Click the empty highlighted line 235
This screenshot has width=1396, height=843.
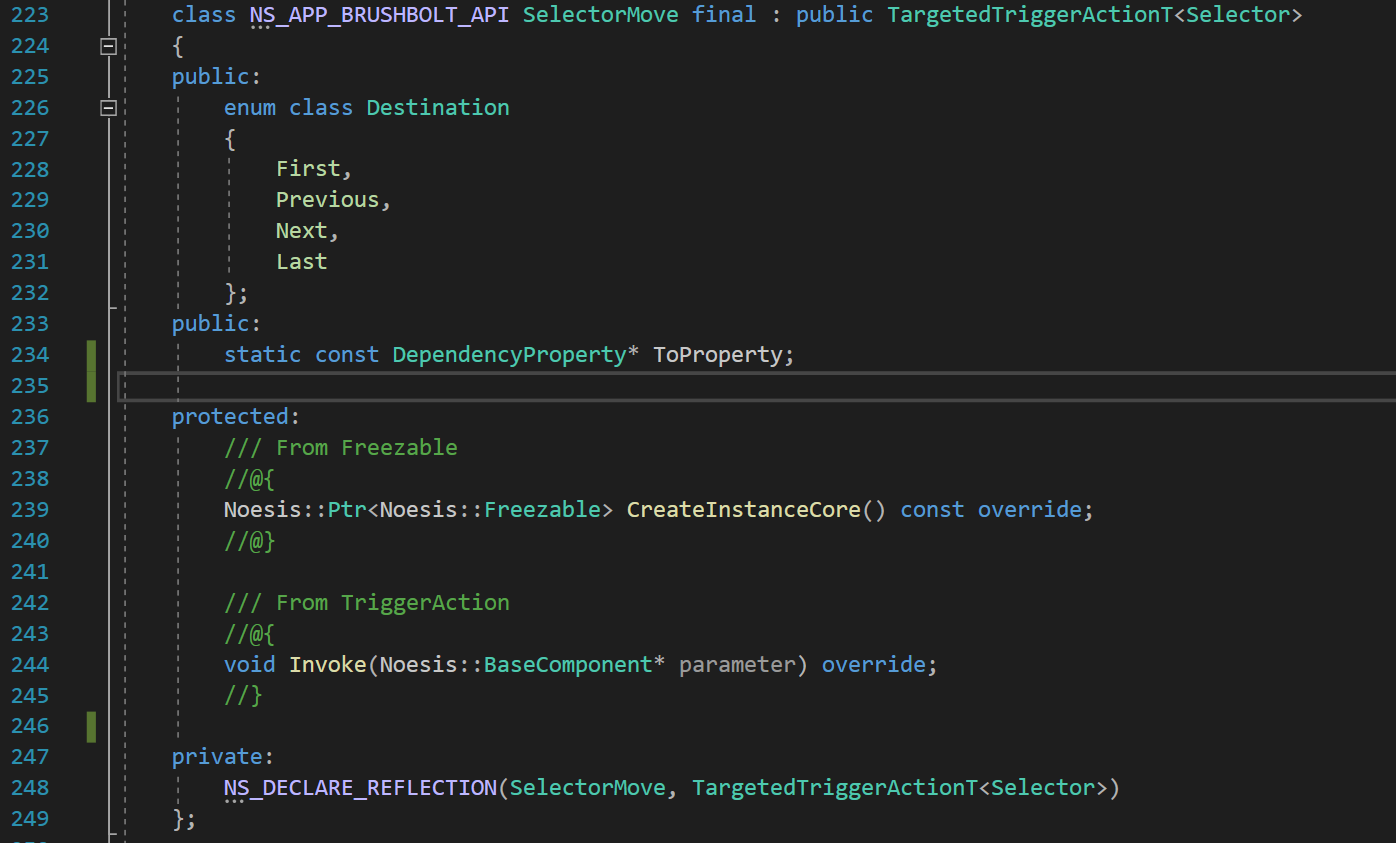[x=700, y=386]
